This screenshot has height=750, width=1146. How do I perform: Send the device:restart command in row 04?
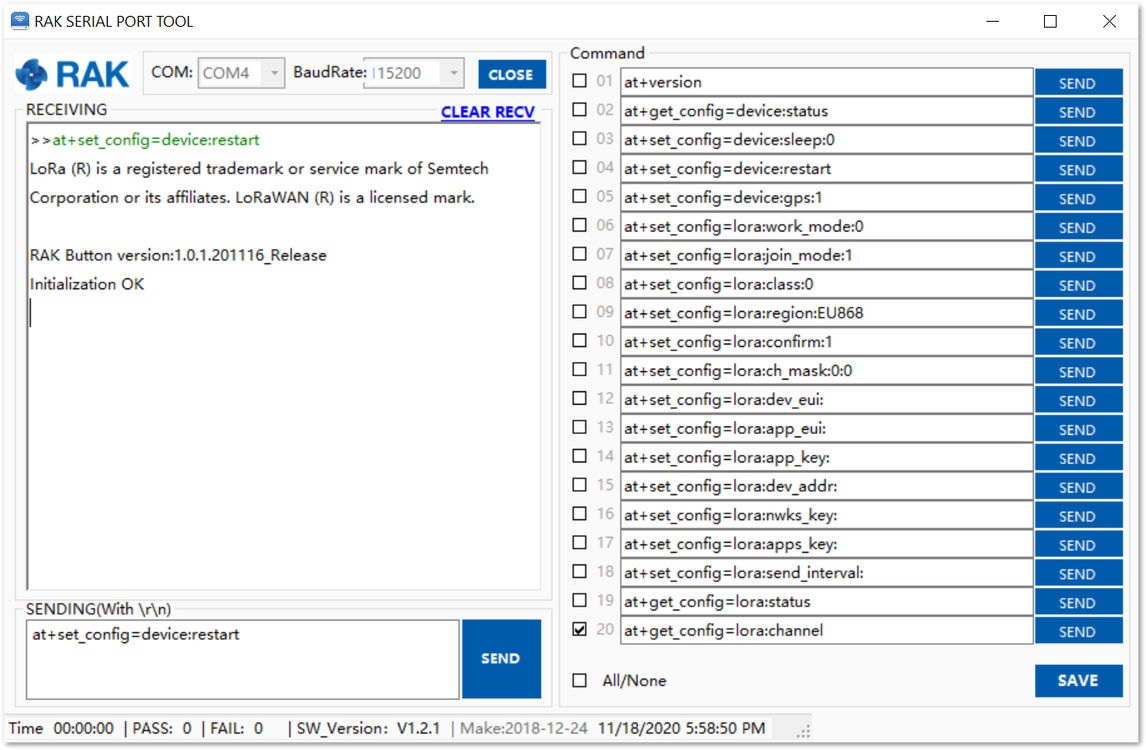click(1078, 169)
